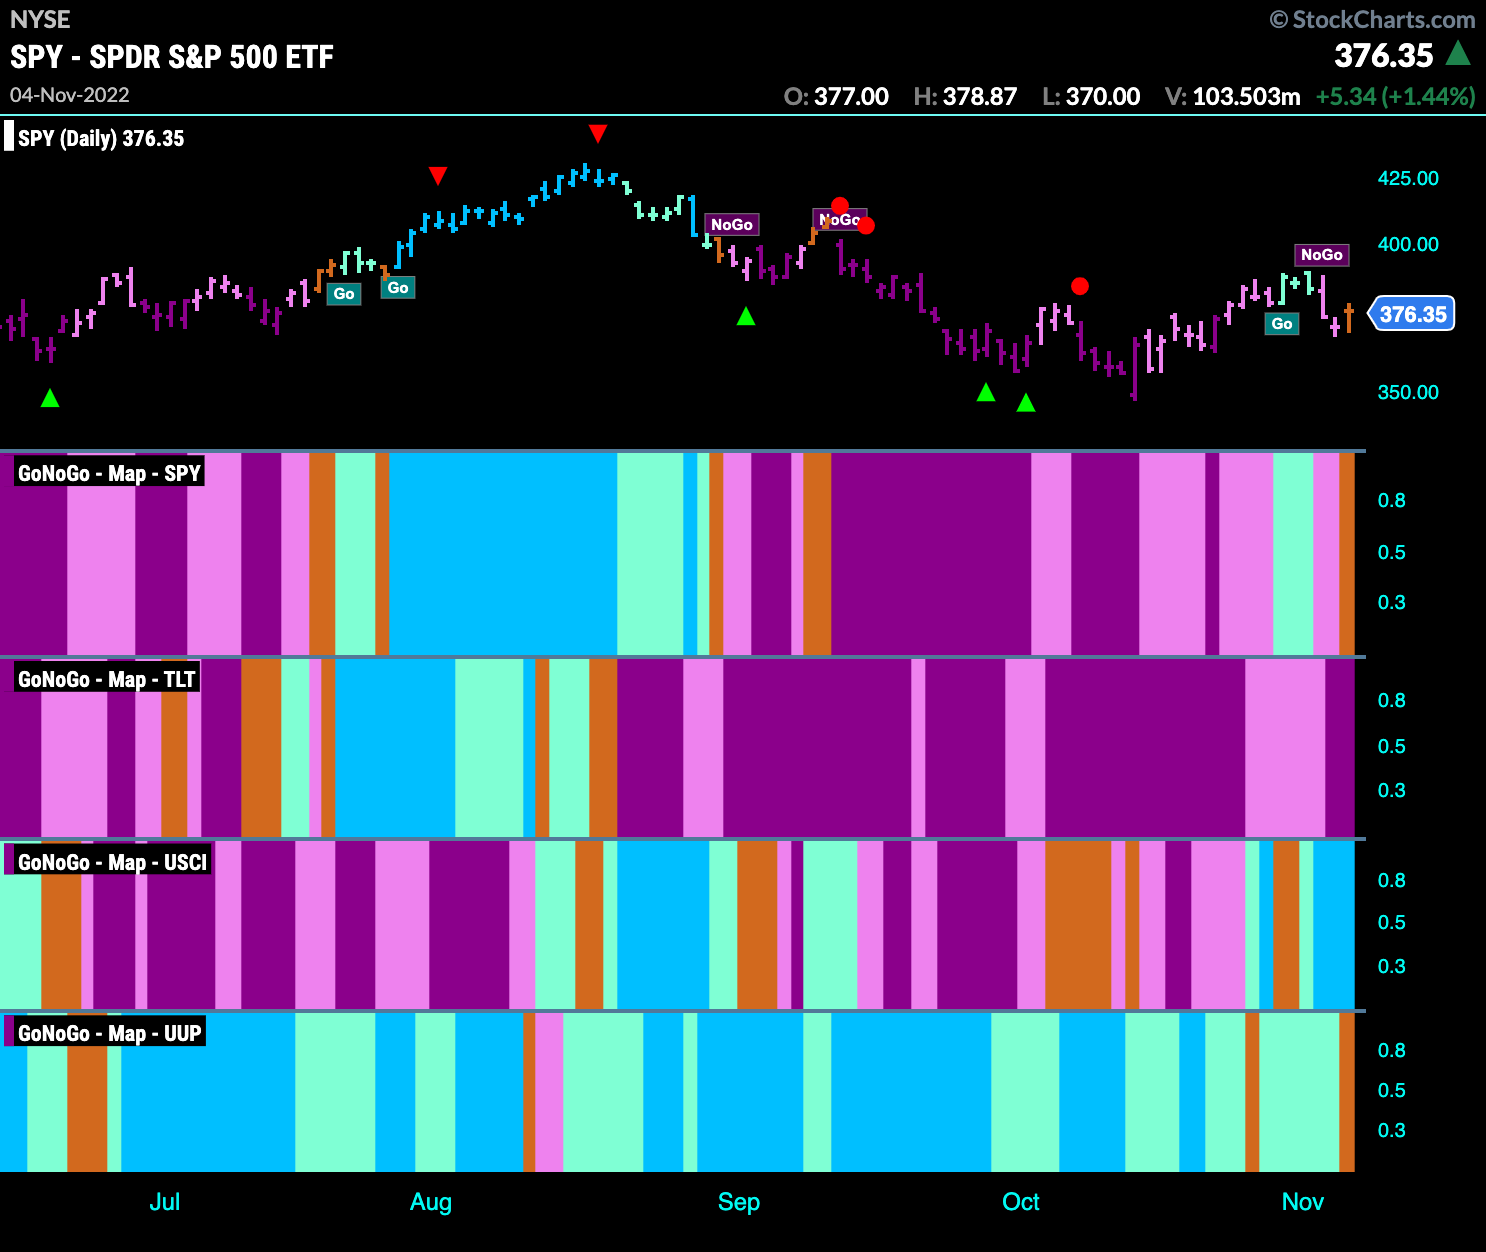Click the Jul label on the time axis
Image resolution: width=1486 pixels, height=1252 pixels.
pos(165,1202)
